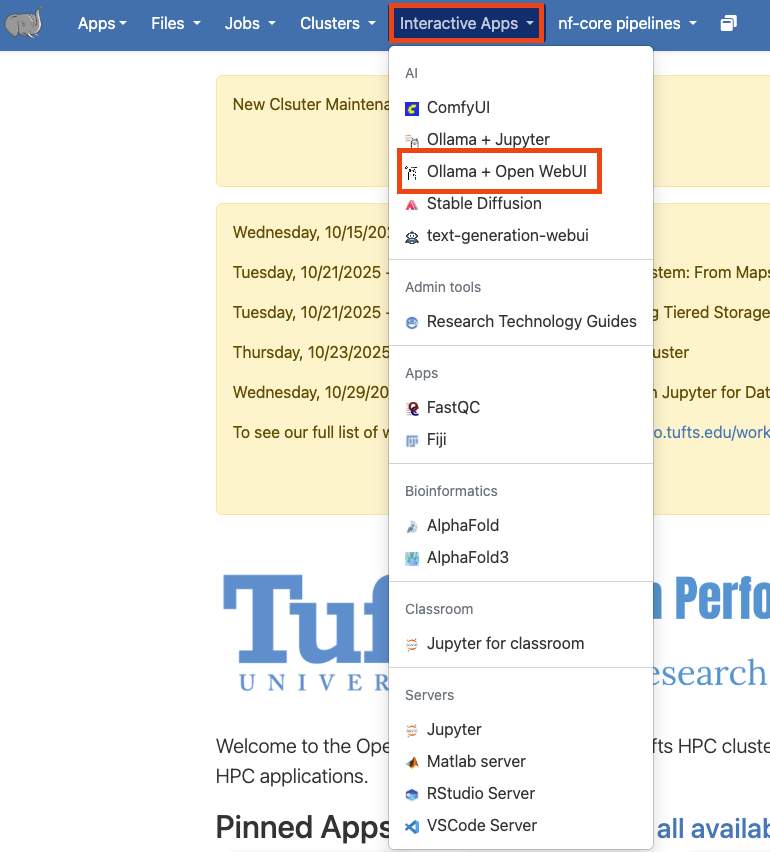Click the 'Servers' section header
This screenshot has height=852, width=770.
(429, 695)
